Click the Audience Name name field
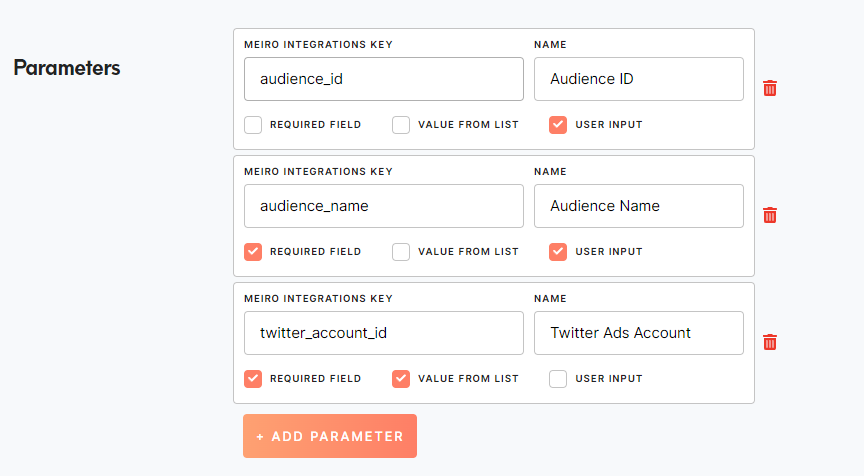864x476 pixels. pyautogui.click(x=639, y=206)
